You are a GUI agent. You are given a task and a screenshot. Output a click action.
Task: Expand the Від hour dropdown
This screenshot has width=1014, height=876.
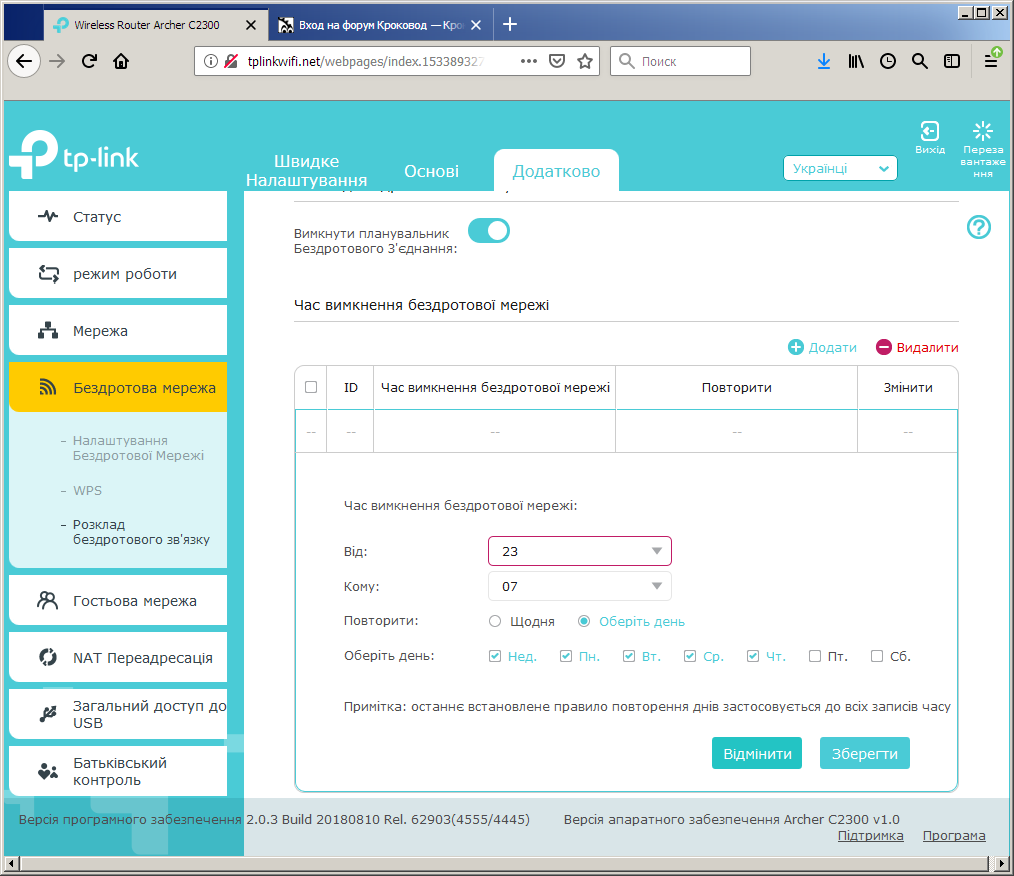click(579, 551)
